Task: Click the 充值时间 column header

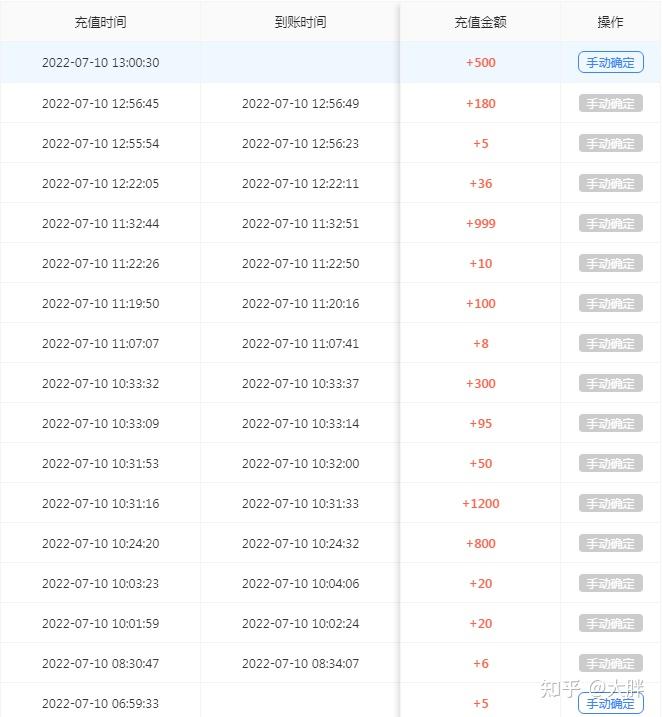Action: point(100,22)
